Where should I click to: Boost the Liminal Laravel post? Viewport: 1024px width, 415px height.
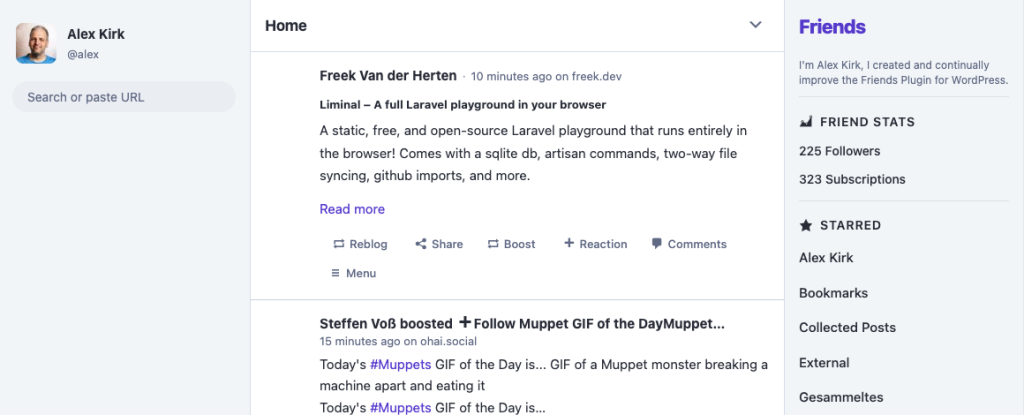(x=511, y=244)
